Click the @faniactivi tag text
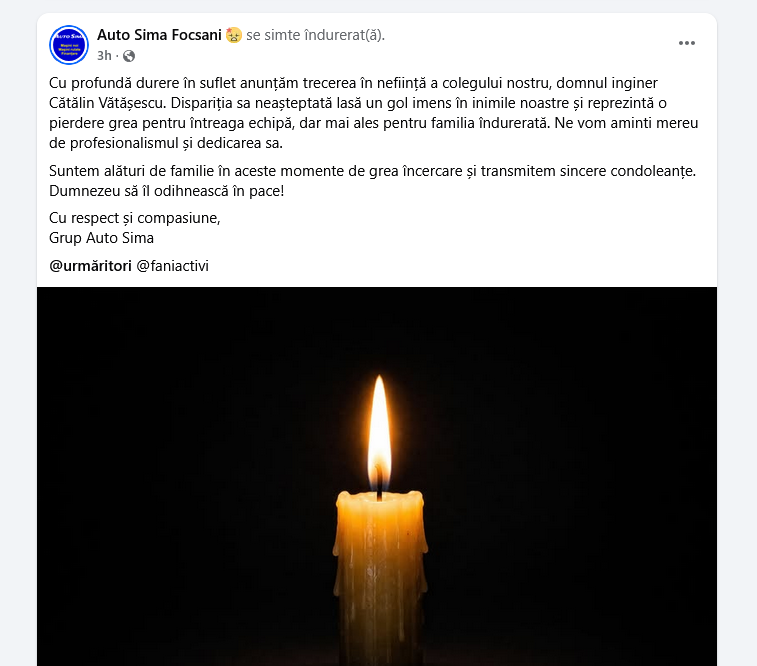The image size is (757, 666). click(172, 266)
